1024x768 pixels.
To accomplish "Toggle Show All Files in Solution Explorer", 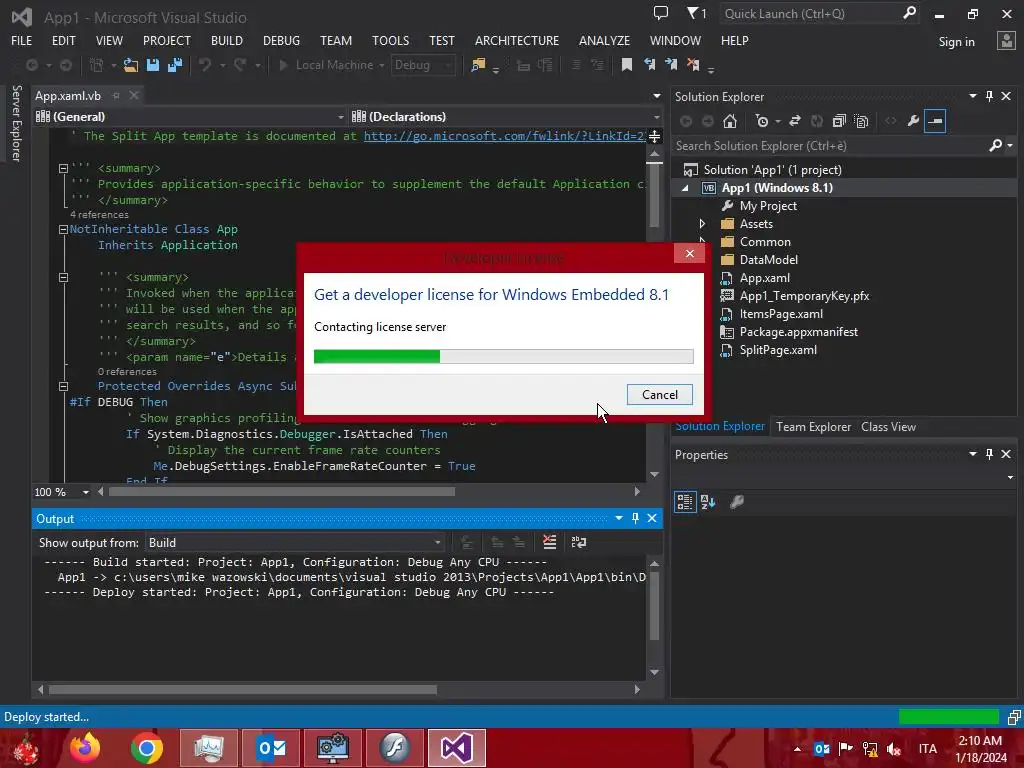I will click(x=861, y=121).
